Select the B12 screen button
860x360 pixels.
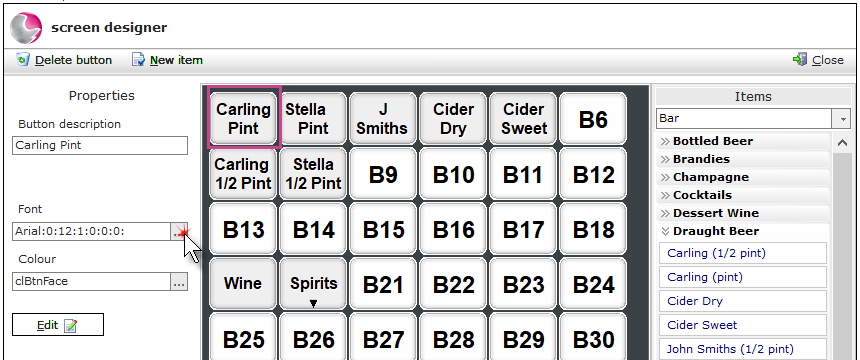click(593, 173)
